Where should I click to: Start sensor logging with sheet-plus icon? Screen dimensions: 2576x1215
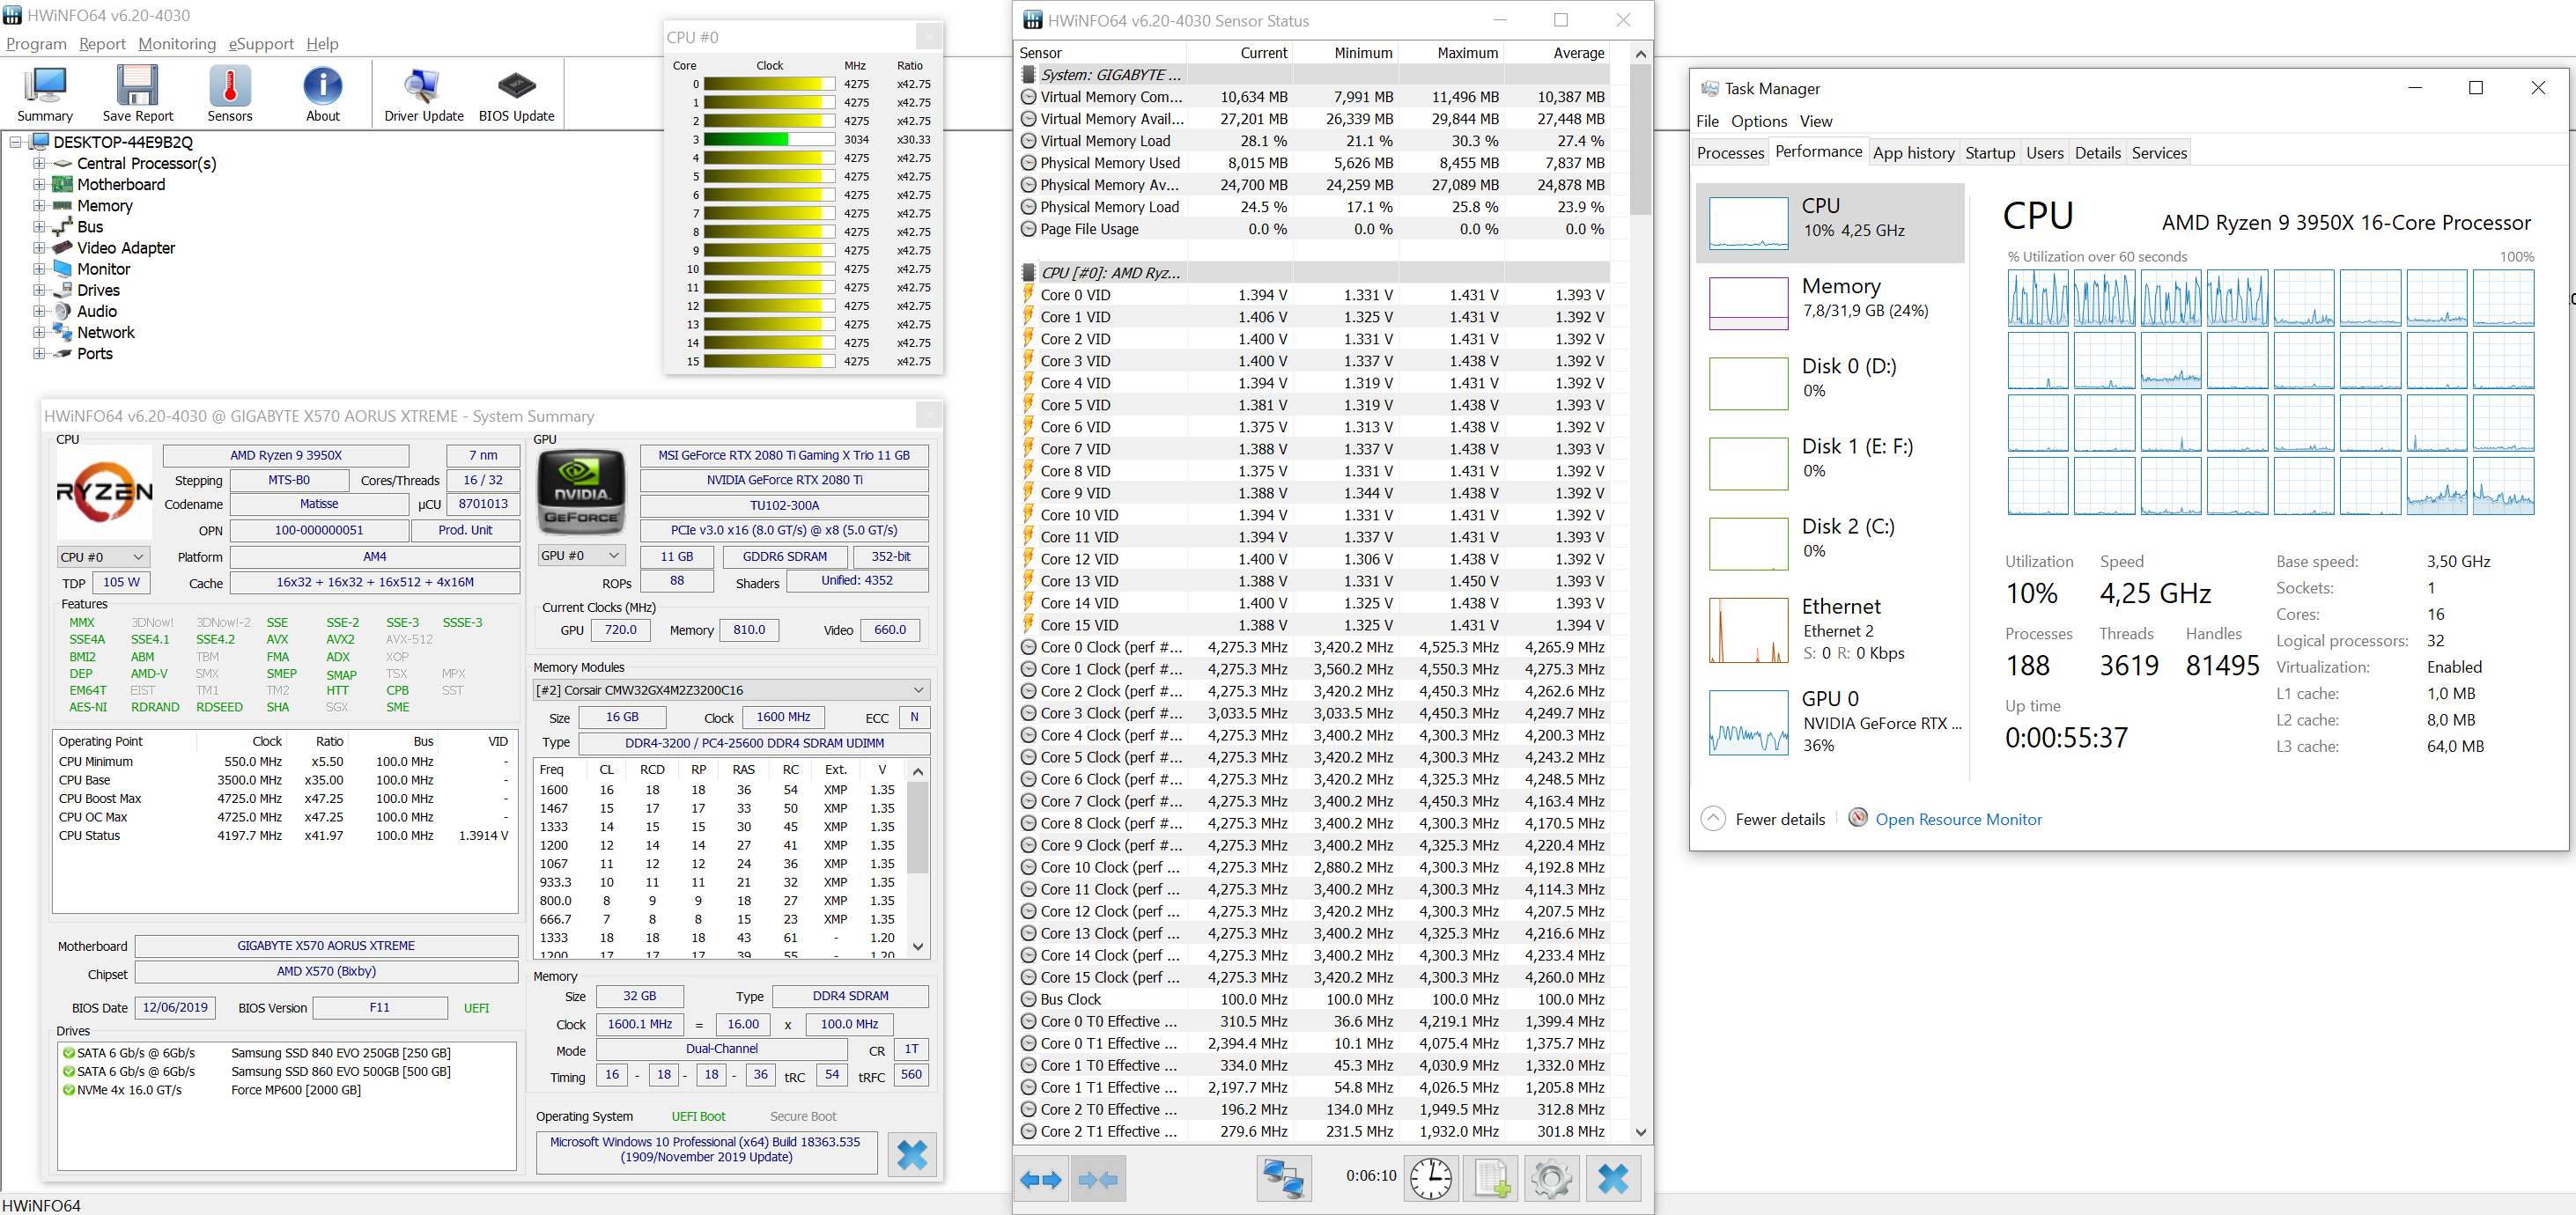coord(1490,1178)
